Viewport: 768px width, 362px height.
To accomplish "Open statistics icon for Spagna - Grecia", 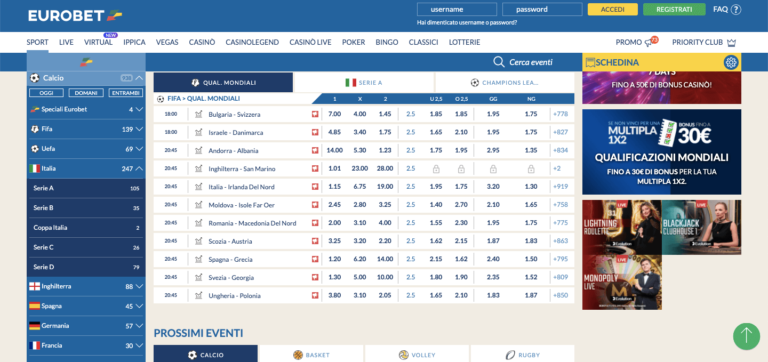I will pyautogui.click(x=198, y=259).
